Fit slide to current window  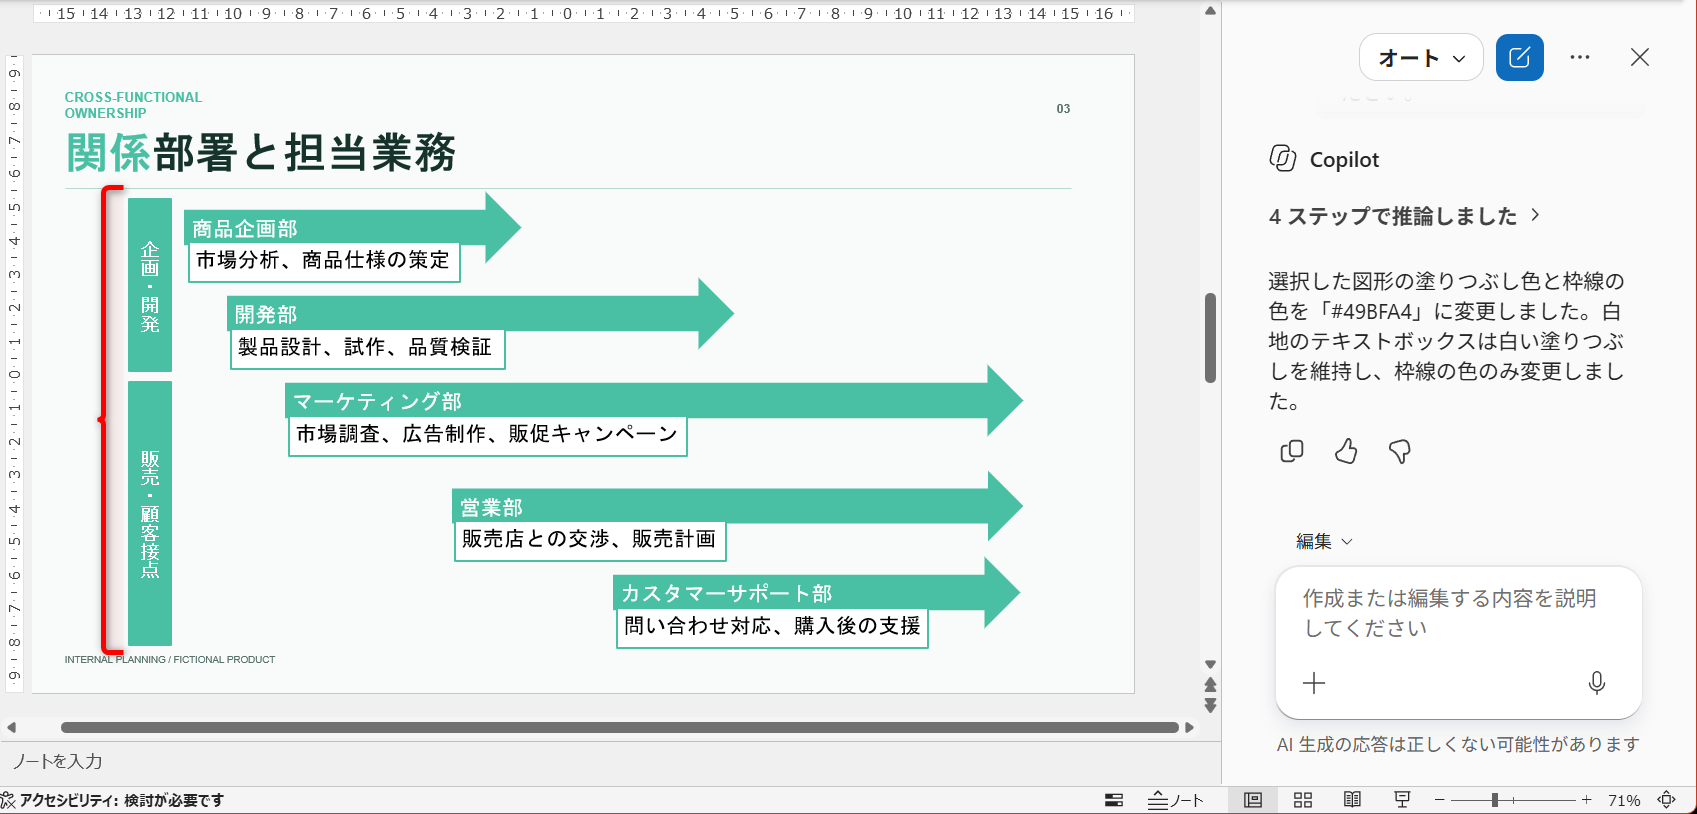(1667, 800)
